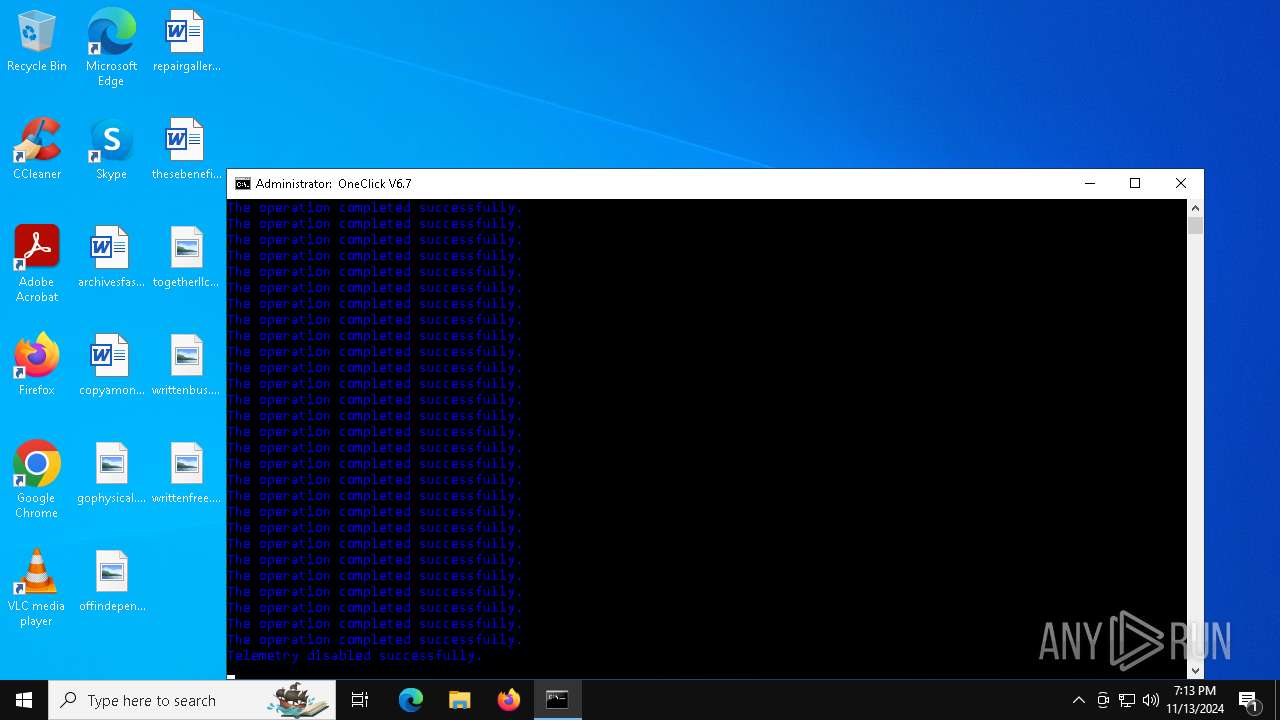This screenshot has width=1280, height=720.
Task: Click the 'Telemetry disabled successfully.' line
Action: [x=355, y=656]
